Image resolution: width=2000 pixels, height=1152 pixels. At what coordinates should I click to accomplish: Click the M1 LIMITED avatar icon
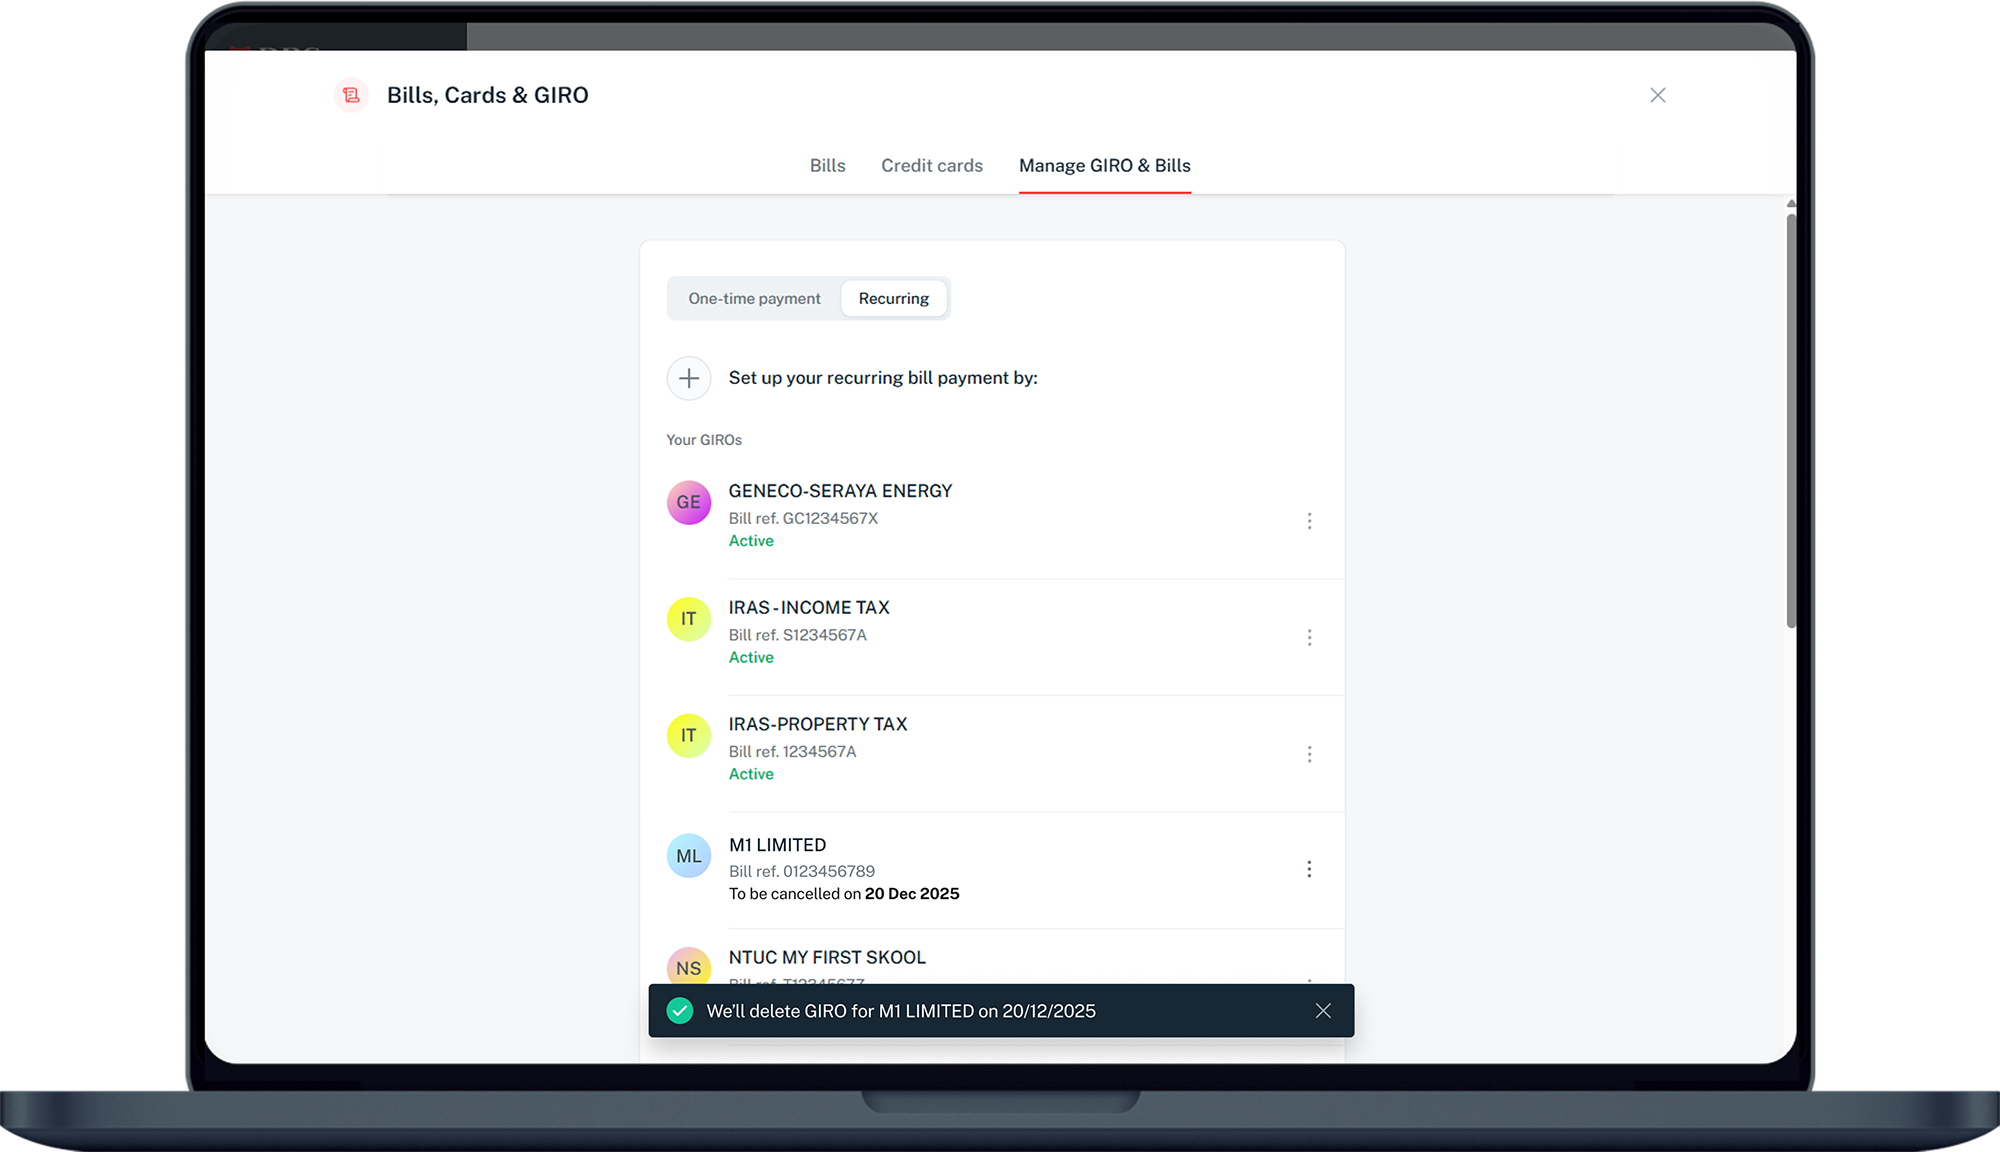click(689, 856)
